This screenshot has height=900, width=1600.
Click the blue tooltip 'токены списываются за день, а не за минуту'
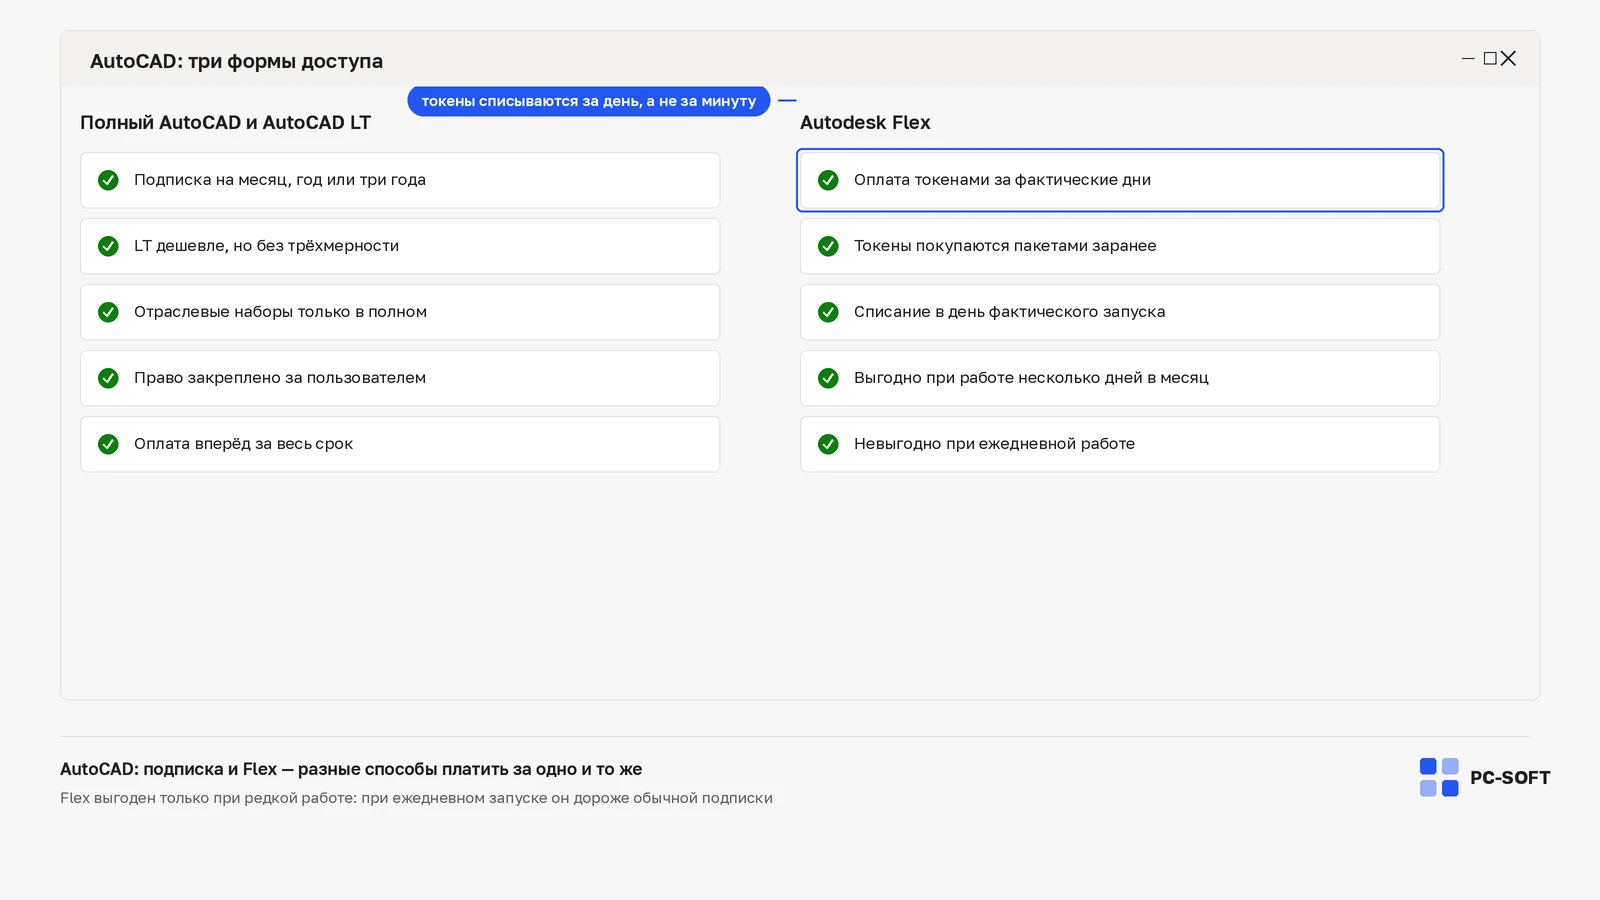pos(589,101)
